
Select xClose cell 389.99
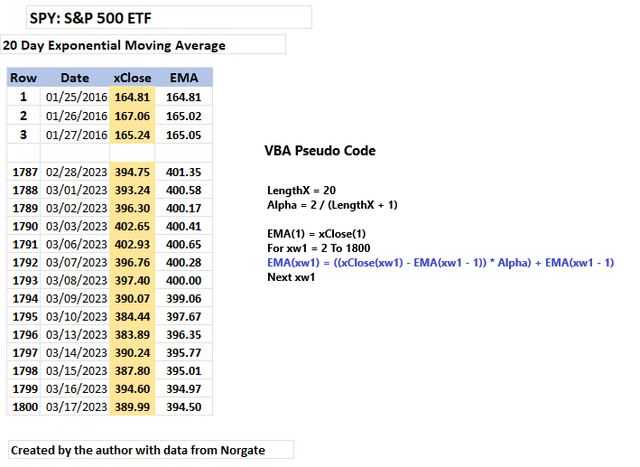pyautogui.click(x=132, y=407)
